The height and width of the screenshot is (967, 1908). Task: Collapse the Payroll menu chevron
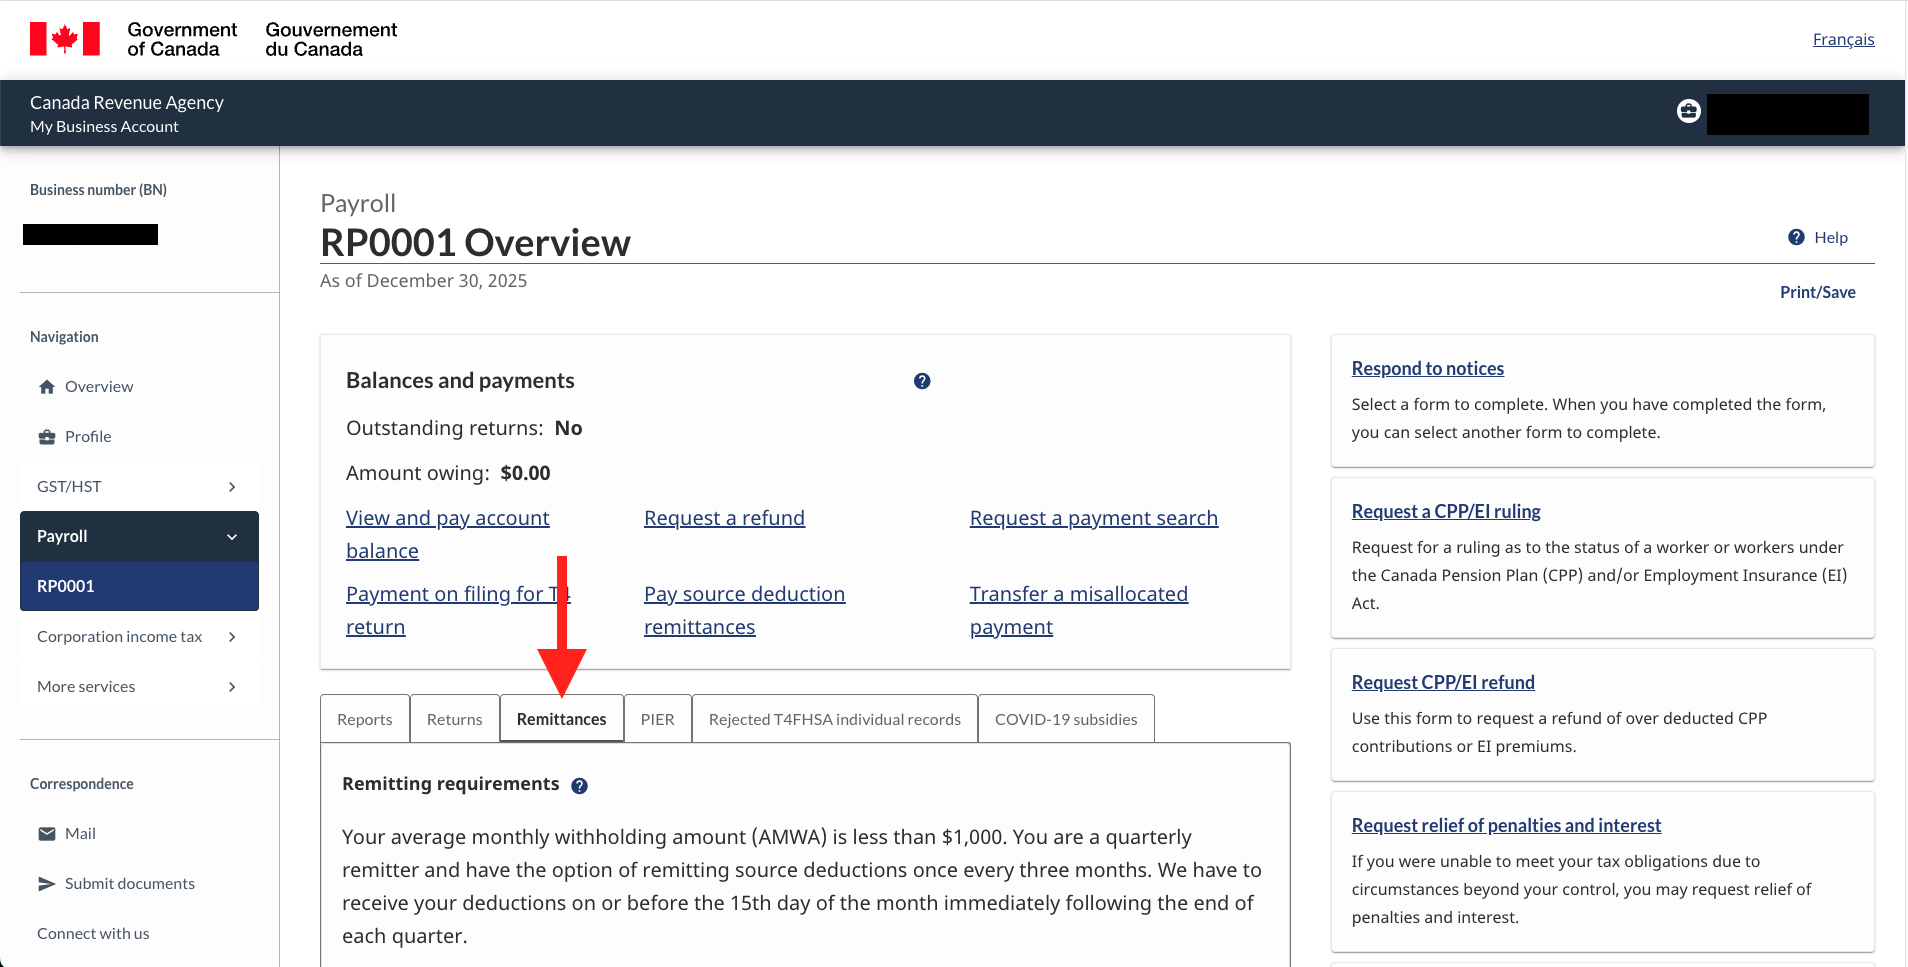(x=232, y=537)
